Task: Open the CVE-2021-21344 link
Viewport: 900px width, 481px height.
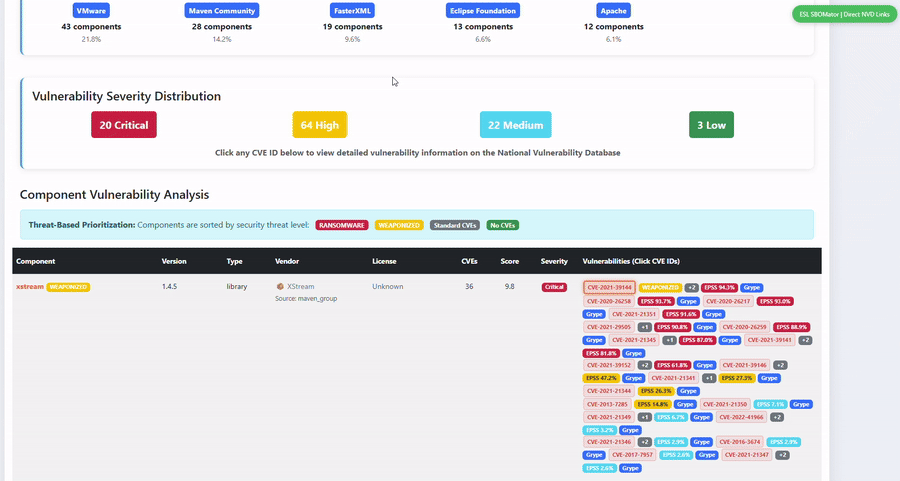Action: [x=609, y=391]
